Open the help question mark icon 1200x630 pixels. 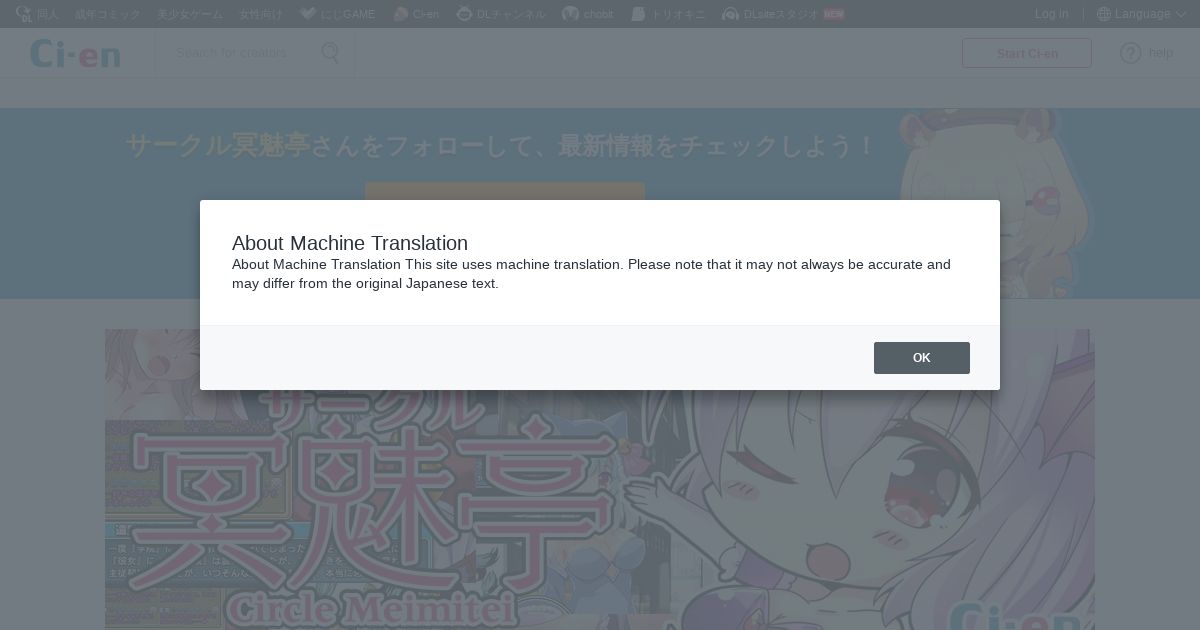[1130, 53]
